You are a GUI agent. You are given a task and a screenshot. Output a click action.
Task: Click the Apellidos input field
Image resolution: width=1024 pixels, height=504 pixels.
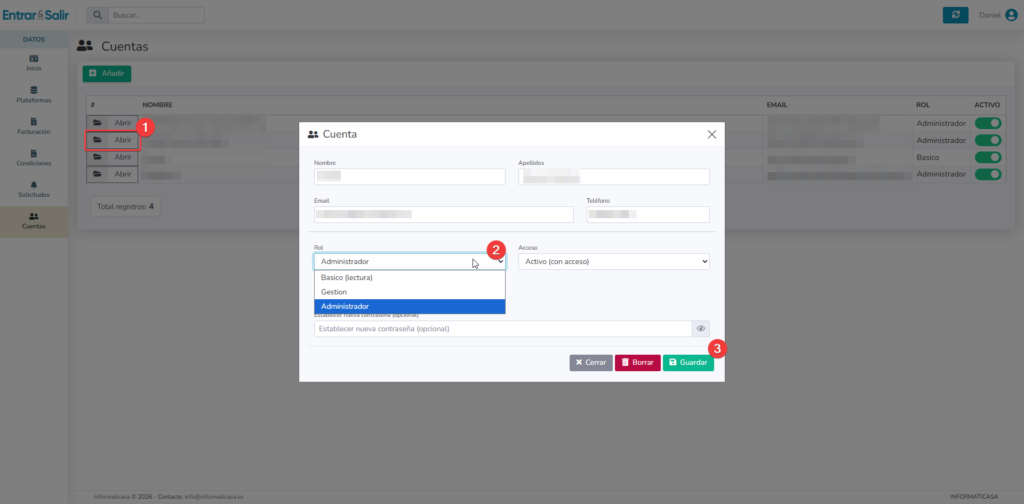pyautogui.click(x=614, y=176)
